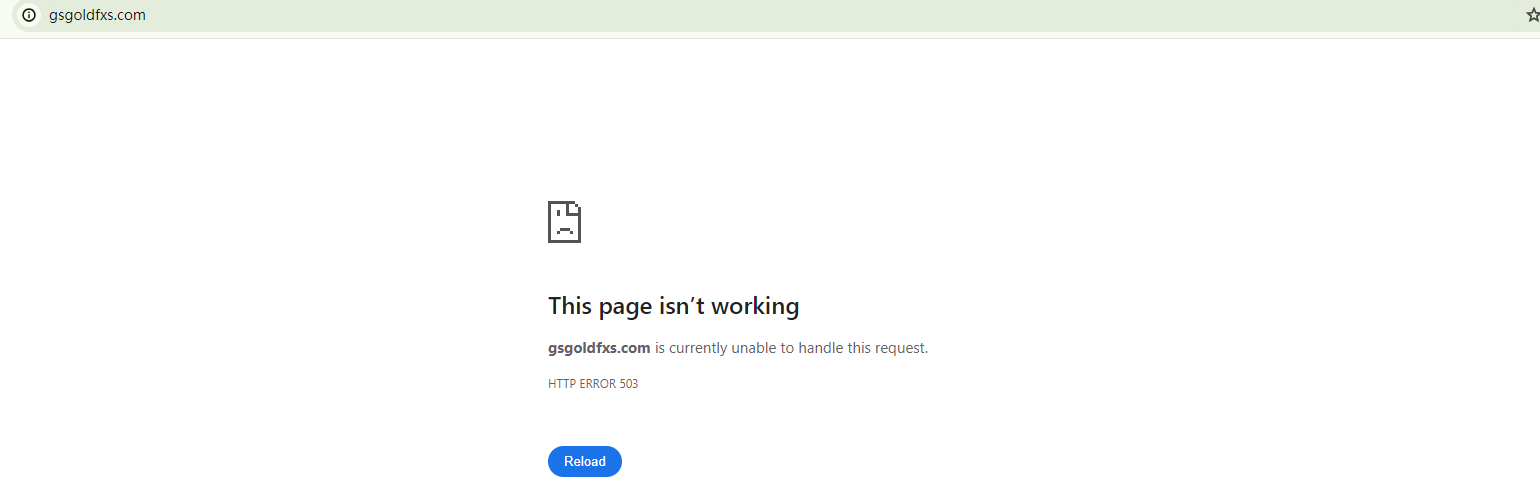Image resolution: width=1540 pixels, height=483 pixels.
Task: Click the bold gsgoldfxs.com domain in the message
Action: tap(599, 348)
